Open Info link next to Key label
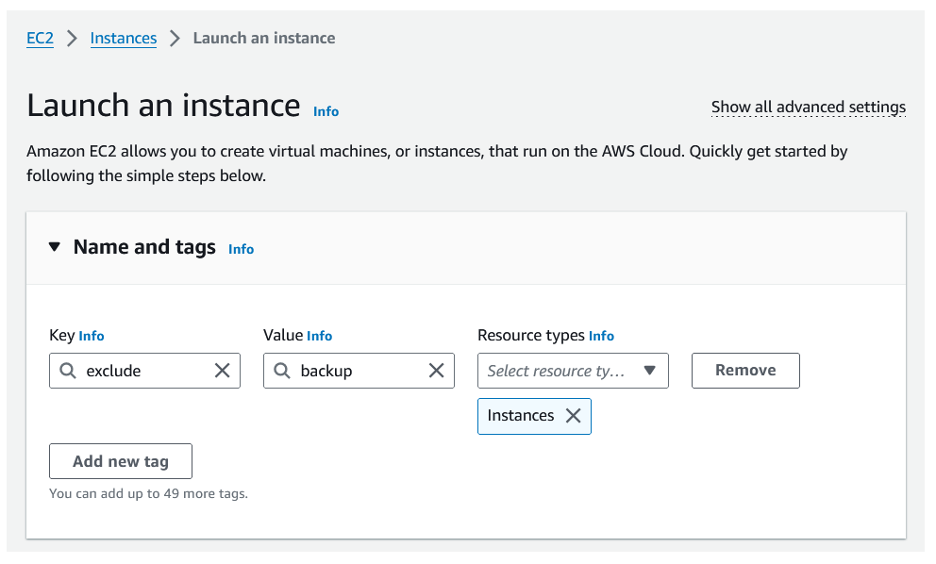This screenshot has height=564, width=936. [x=91, y=336]
